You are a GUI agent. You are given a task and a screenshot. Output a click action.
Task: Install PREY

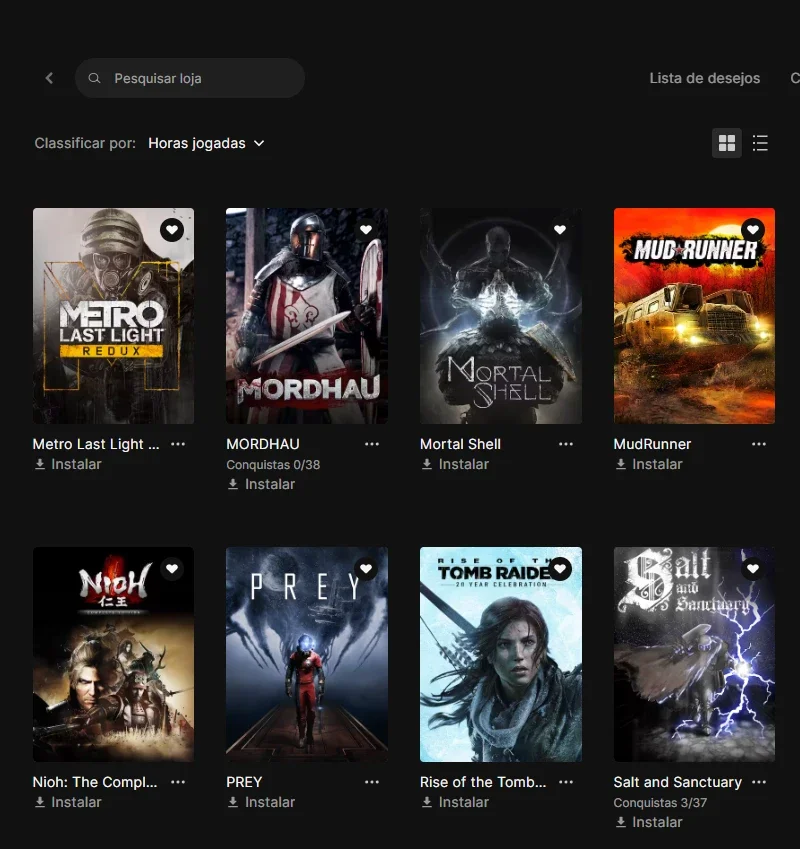261,802
